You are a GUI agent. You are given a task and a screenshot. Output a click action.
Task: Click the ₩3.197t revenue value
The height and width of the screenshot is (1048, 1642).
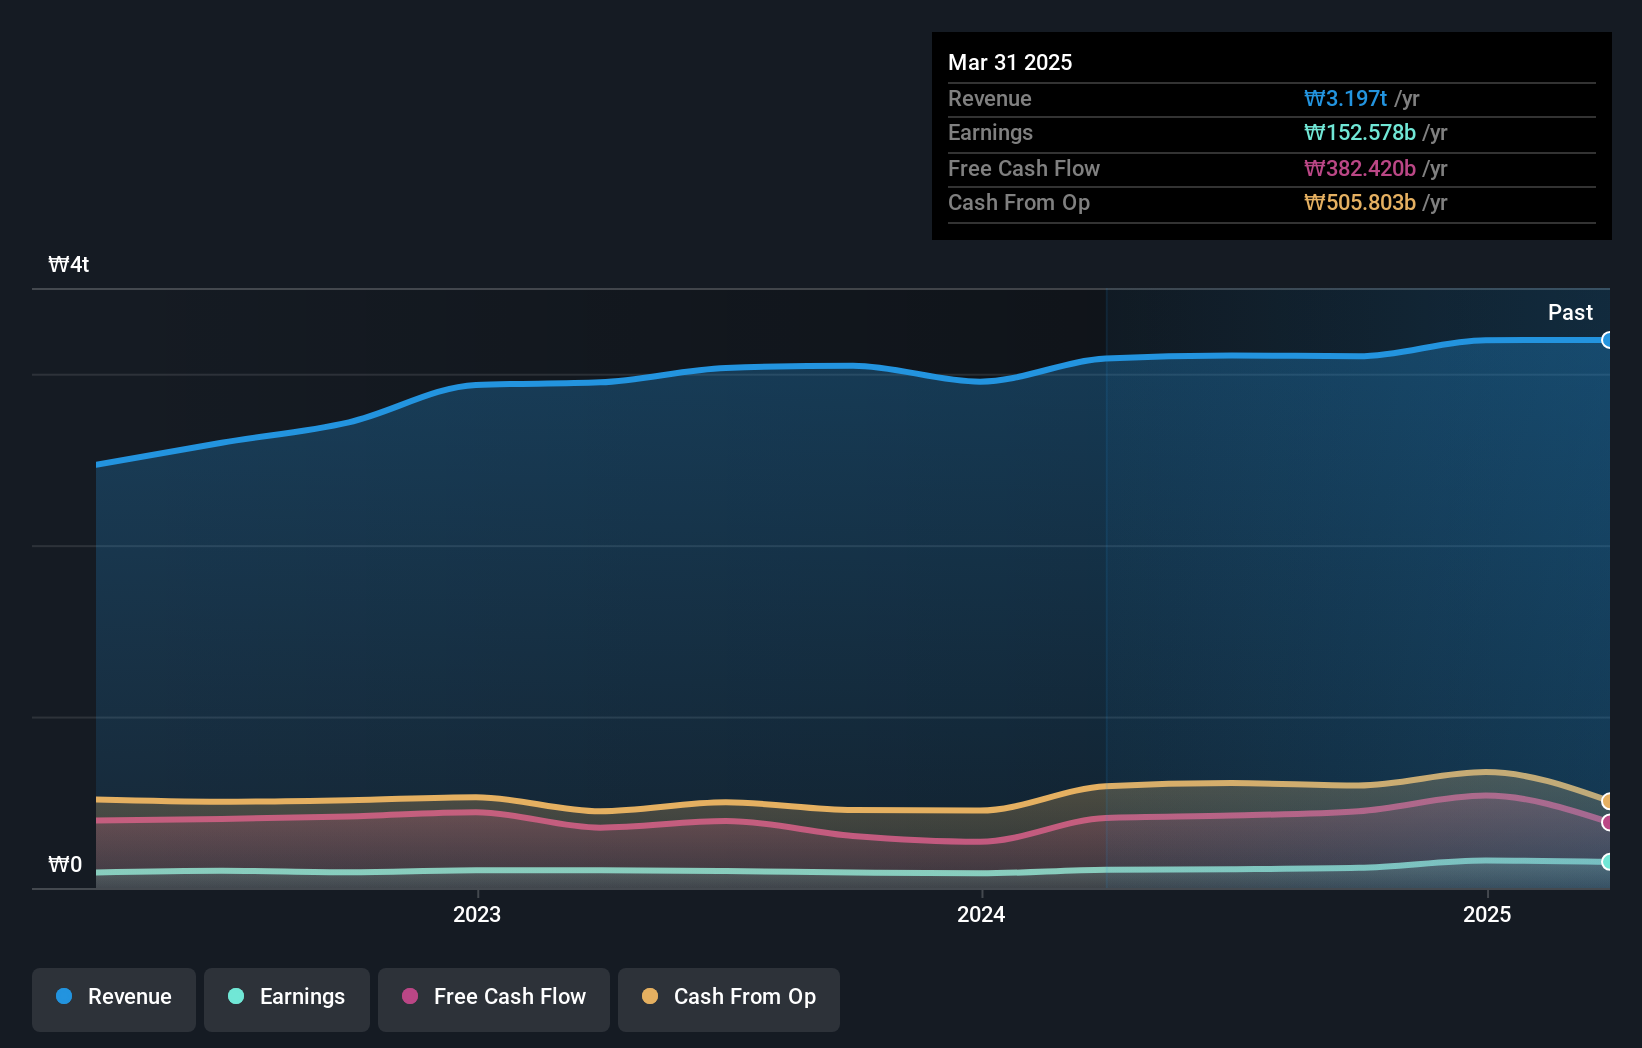(1345, 98)
